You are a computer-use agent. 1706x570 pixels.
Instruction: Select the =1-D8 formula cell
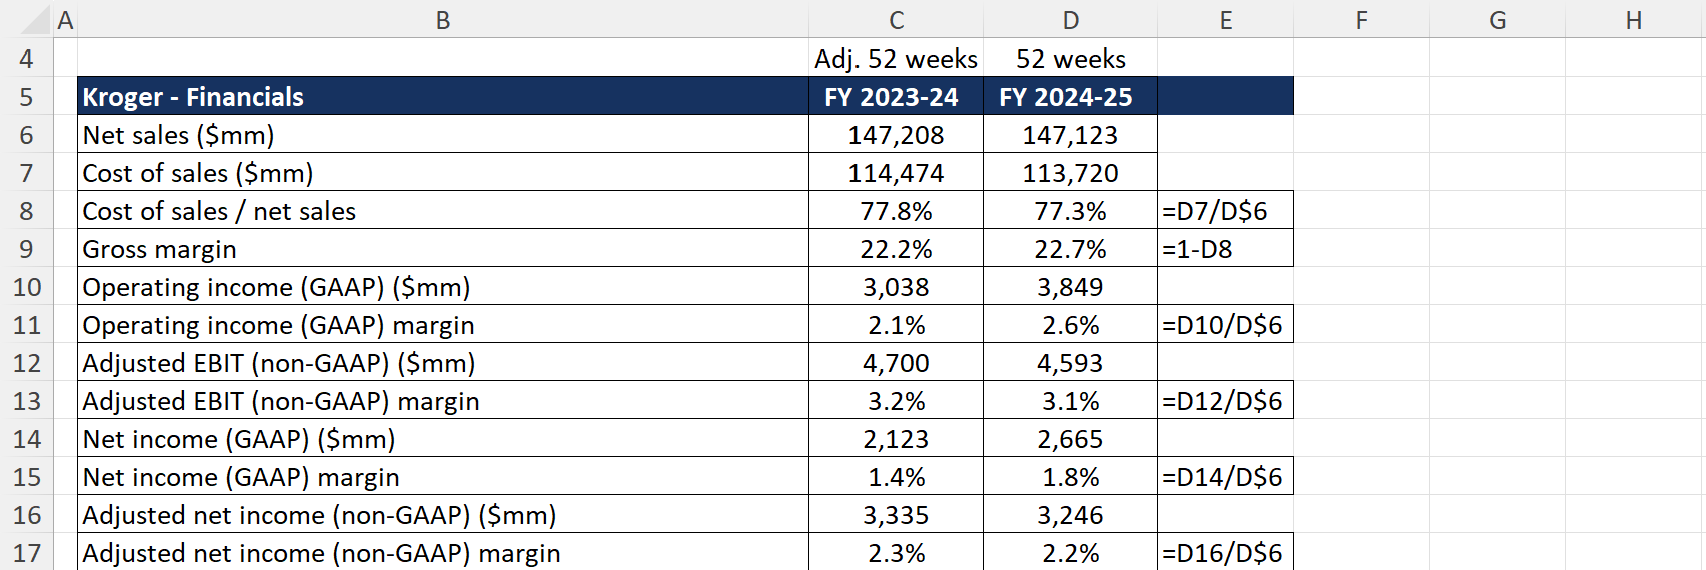[x=1225, y=249]
